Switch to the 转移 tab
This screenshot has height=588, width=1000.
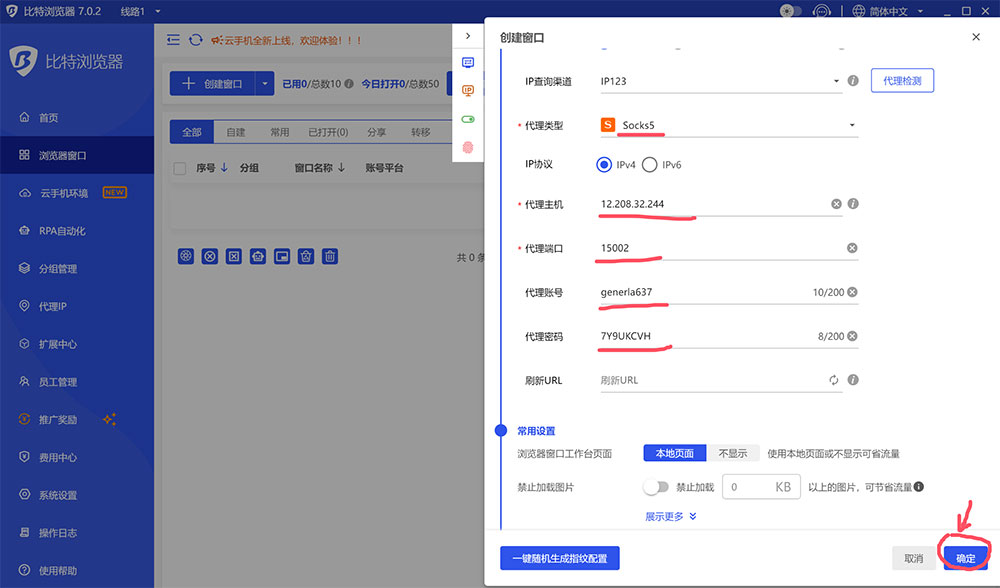(420, 132)
